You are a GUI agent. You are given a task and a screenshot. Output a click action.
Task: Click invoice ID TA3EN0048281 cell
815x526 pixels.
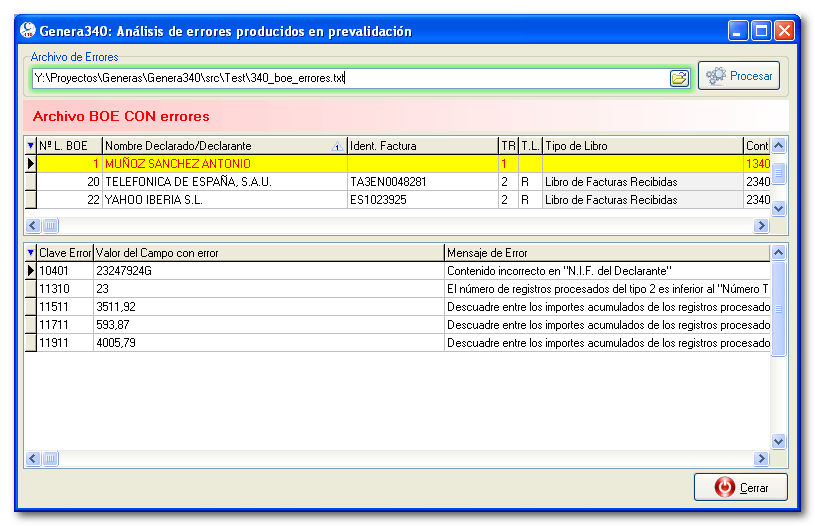(x=422, y=182)
